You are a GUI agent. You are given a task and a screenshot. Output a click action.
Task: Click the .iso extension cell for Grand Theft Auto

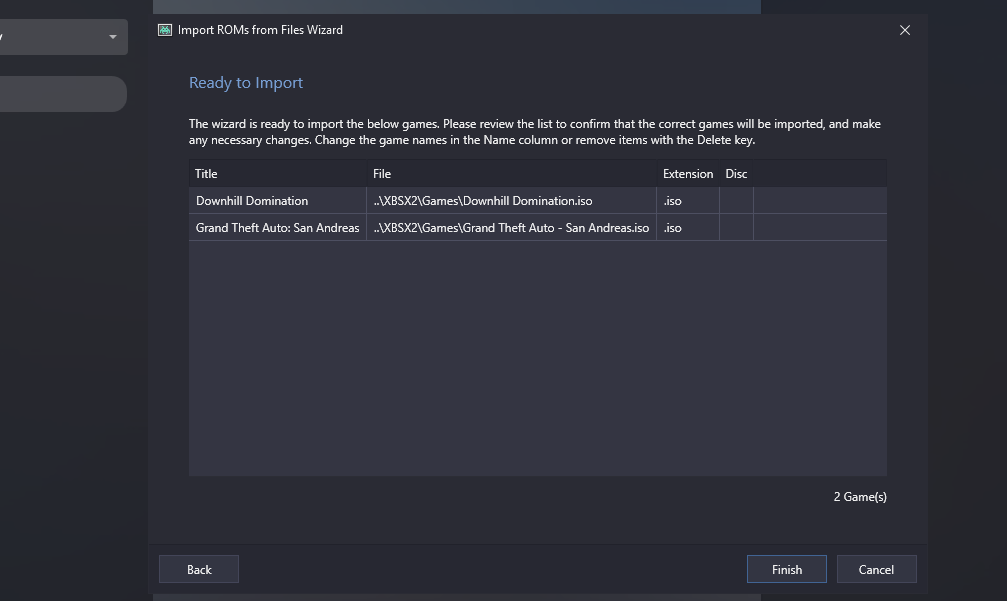click(x=688, y=227)
